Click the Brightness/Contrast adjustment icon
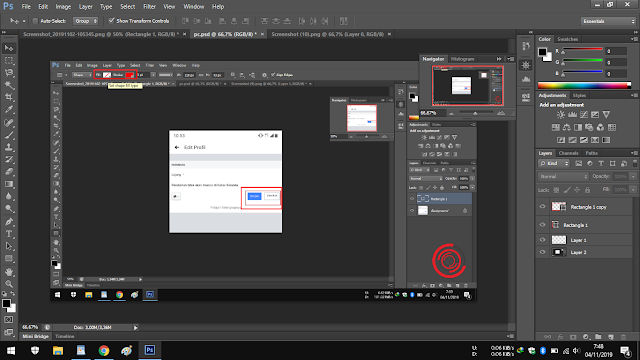The width and height of the screenshot is (640, 360). [561, 115]
